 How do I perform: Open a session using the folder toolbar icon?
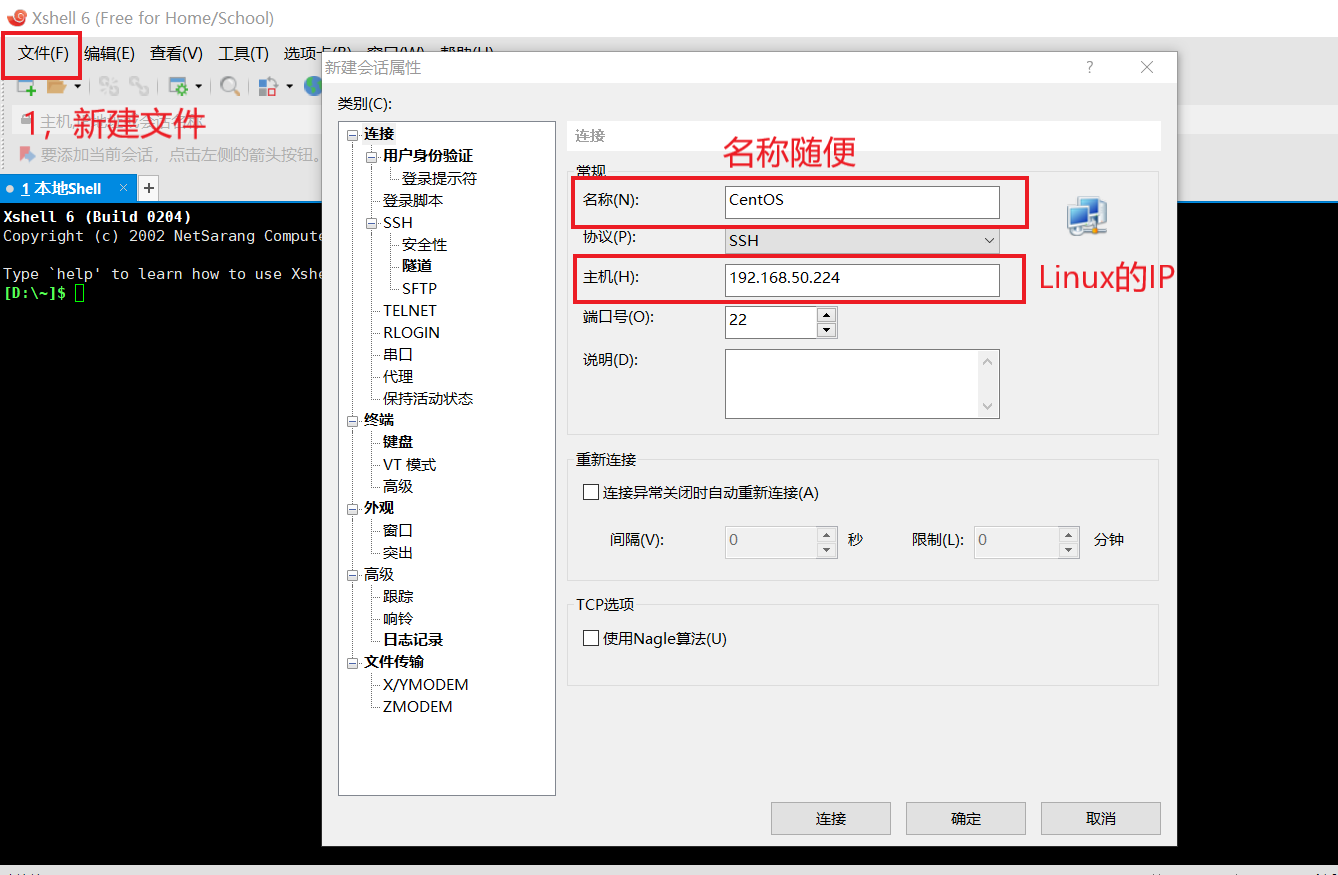(58, 86)
